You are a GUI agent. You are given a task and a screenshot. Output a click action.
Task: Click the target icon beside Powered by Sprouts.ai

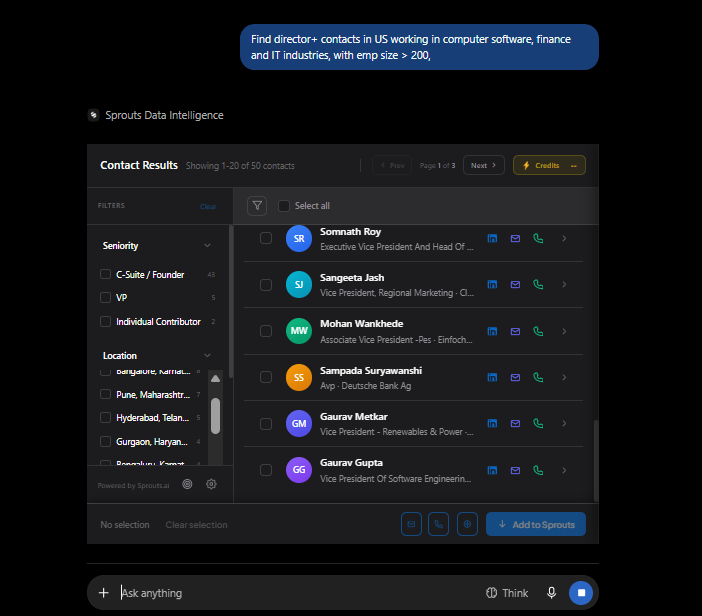coord(187,484)
